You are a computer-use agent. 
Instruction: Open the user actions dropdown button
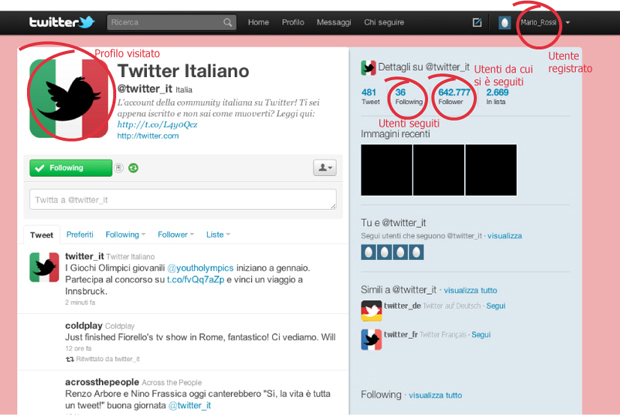325,168
